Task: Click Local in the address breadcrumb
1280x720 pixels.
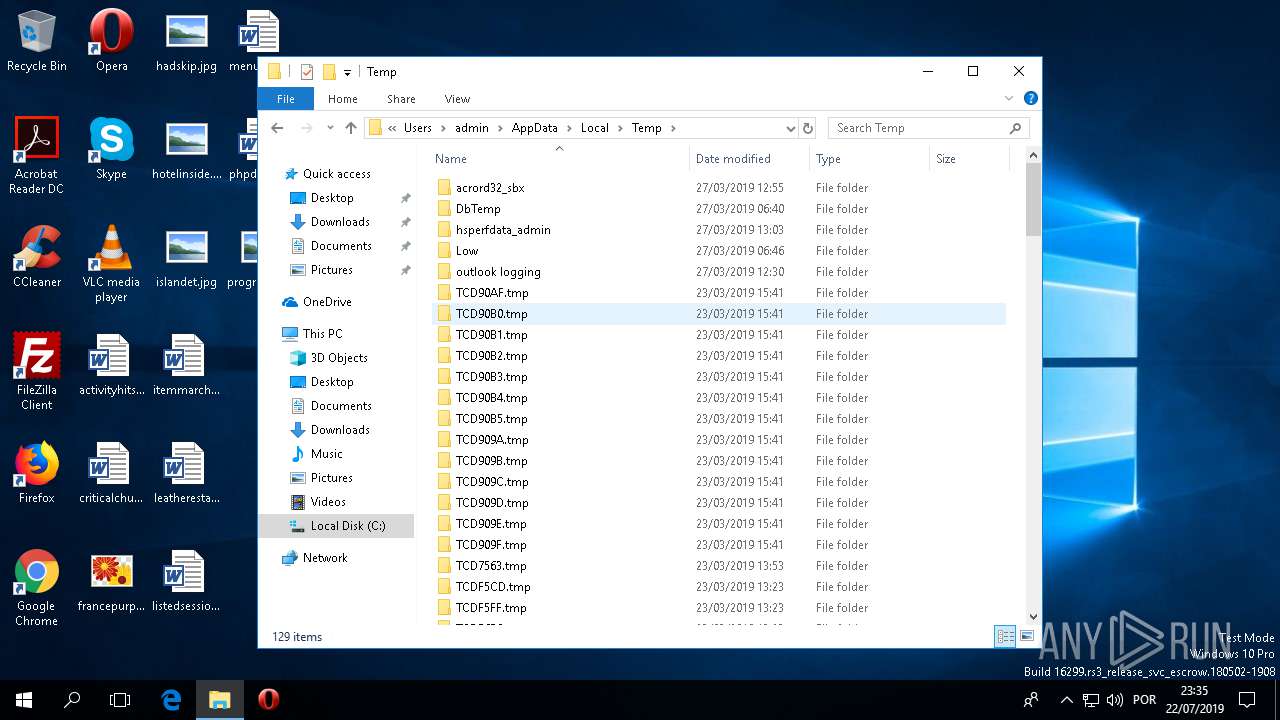Action: point(595,128)
